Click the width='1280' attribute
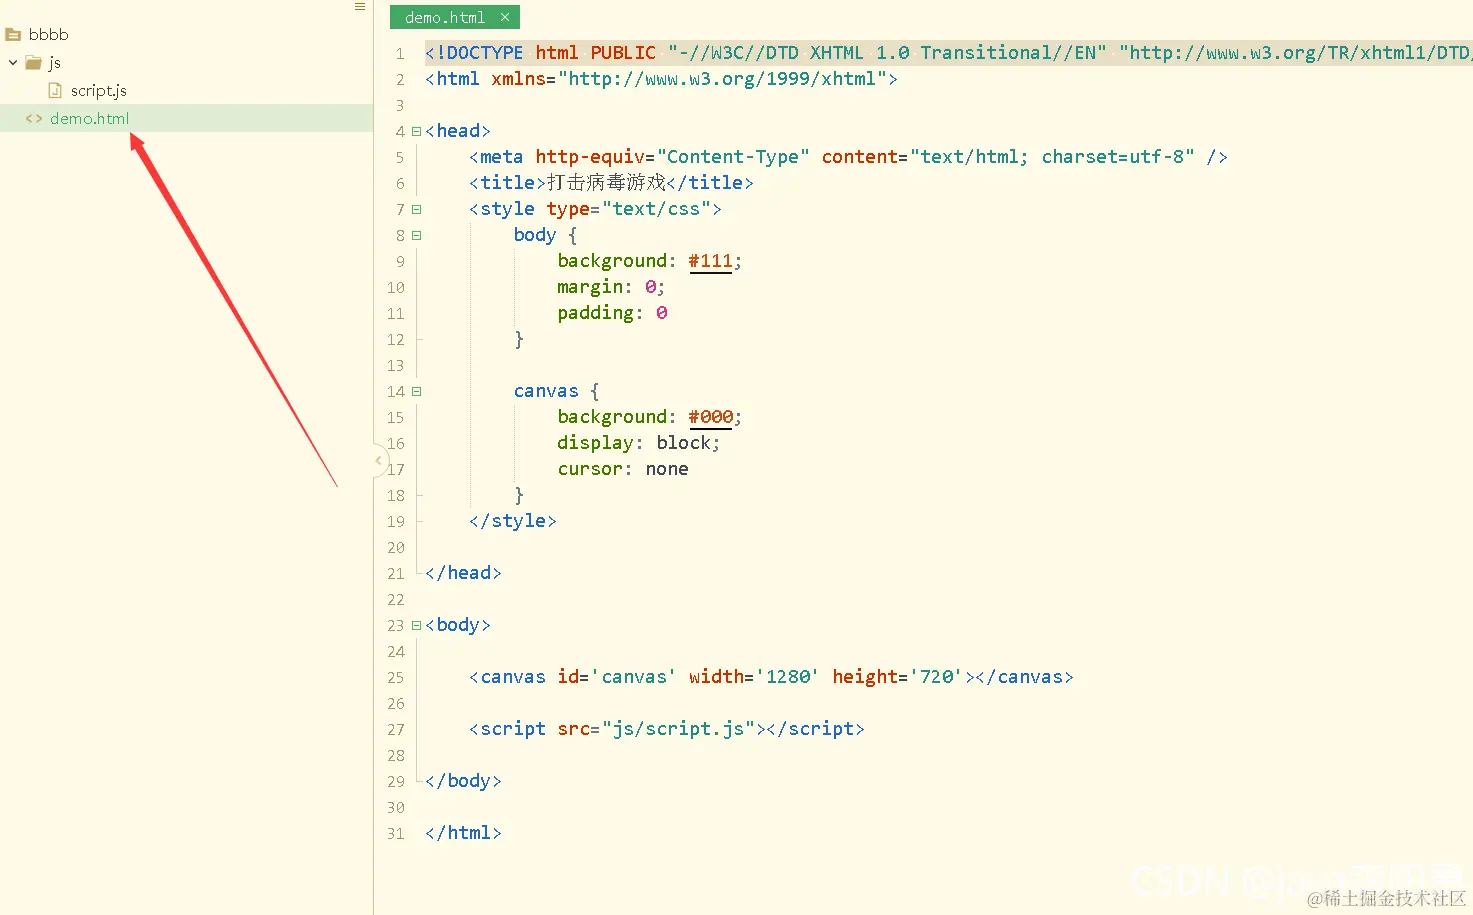This screenshot has width=1473, height=915. [x=754, y=677]
